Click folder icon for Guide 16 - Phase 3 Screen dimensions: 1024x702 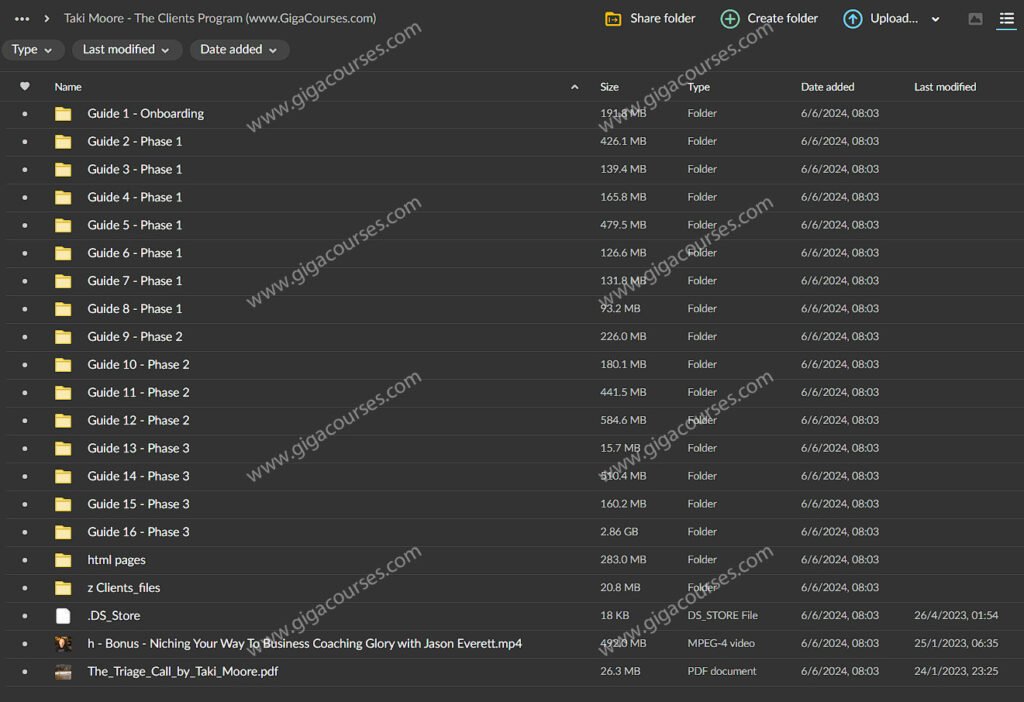[x=63, y=532]
